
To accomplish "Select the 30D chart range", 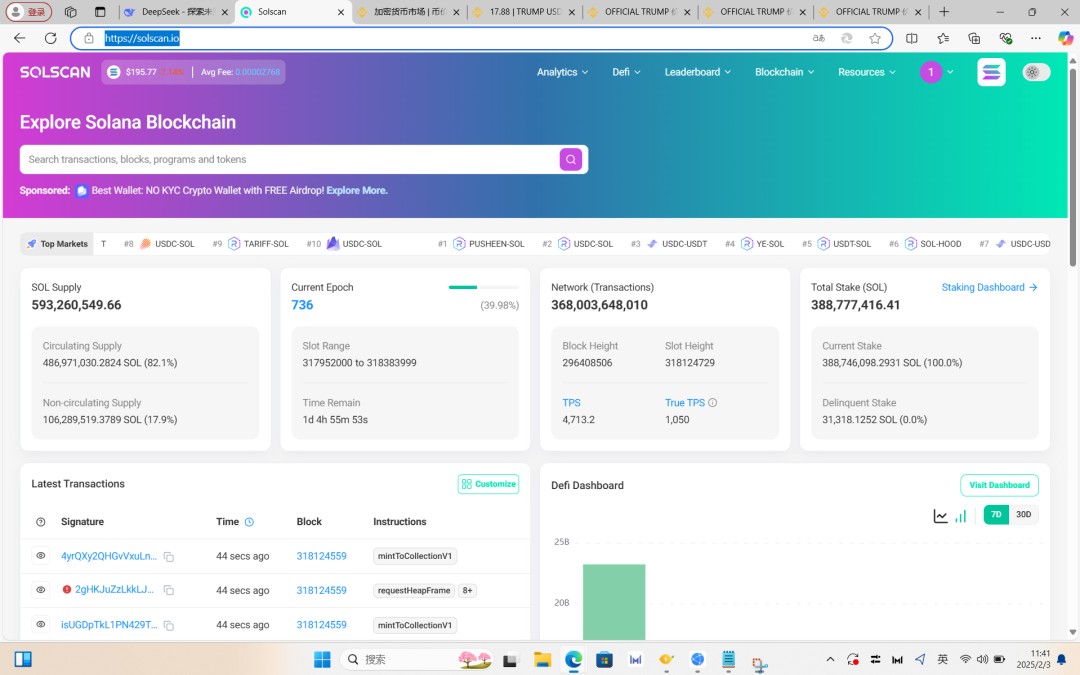I will click(1024, 515).
